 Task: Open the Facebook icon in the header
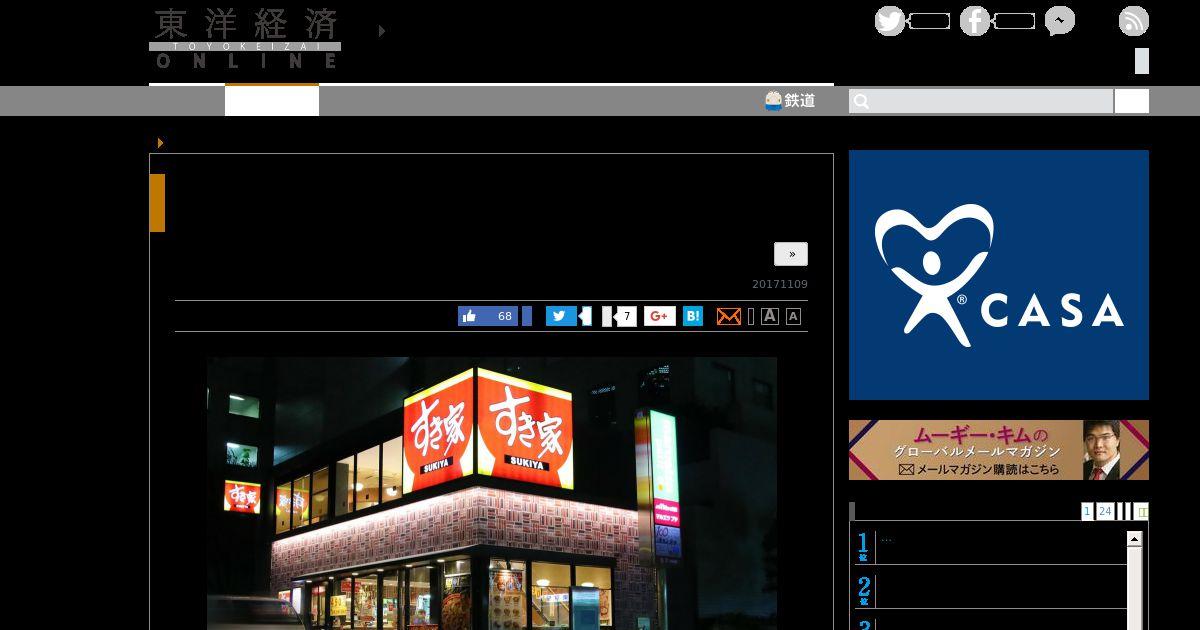click(x=975, y=21)
